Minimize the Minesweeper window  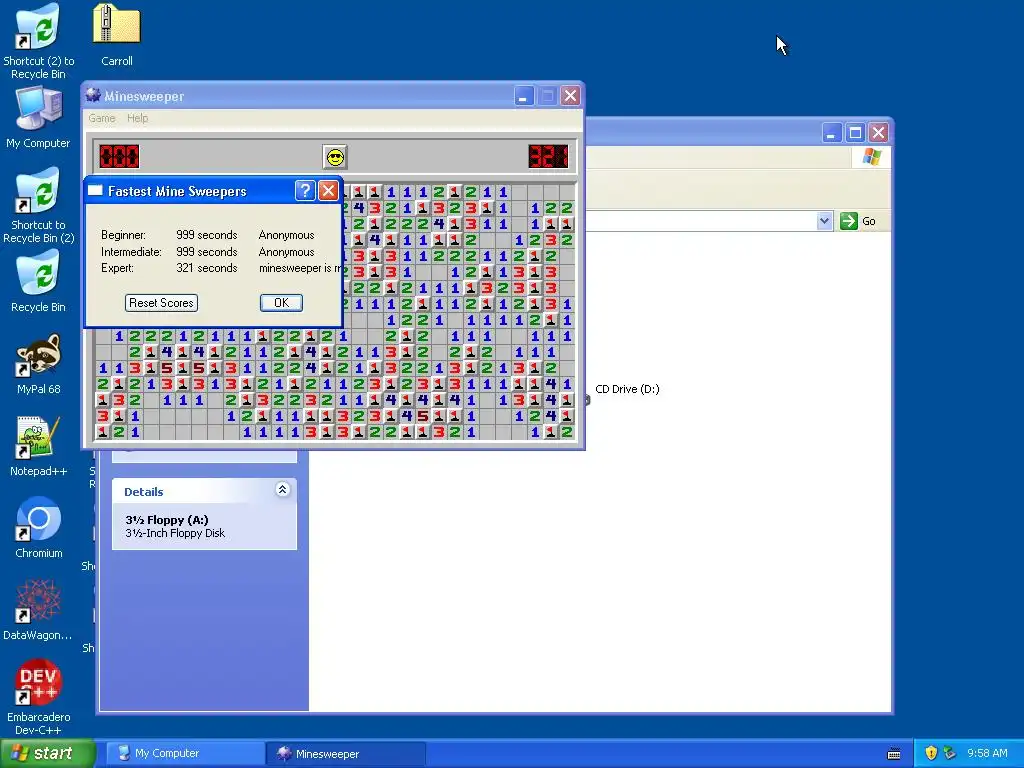pos(523,96)
